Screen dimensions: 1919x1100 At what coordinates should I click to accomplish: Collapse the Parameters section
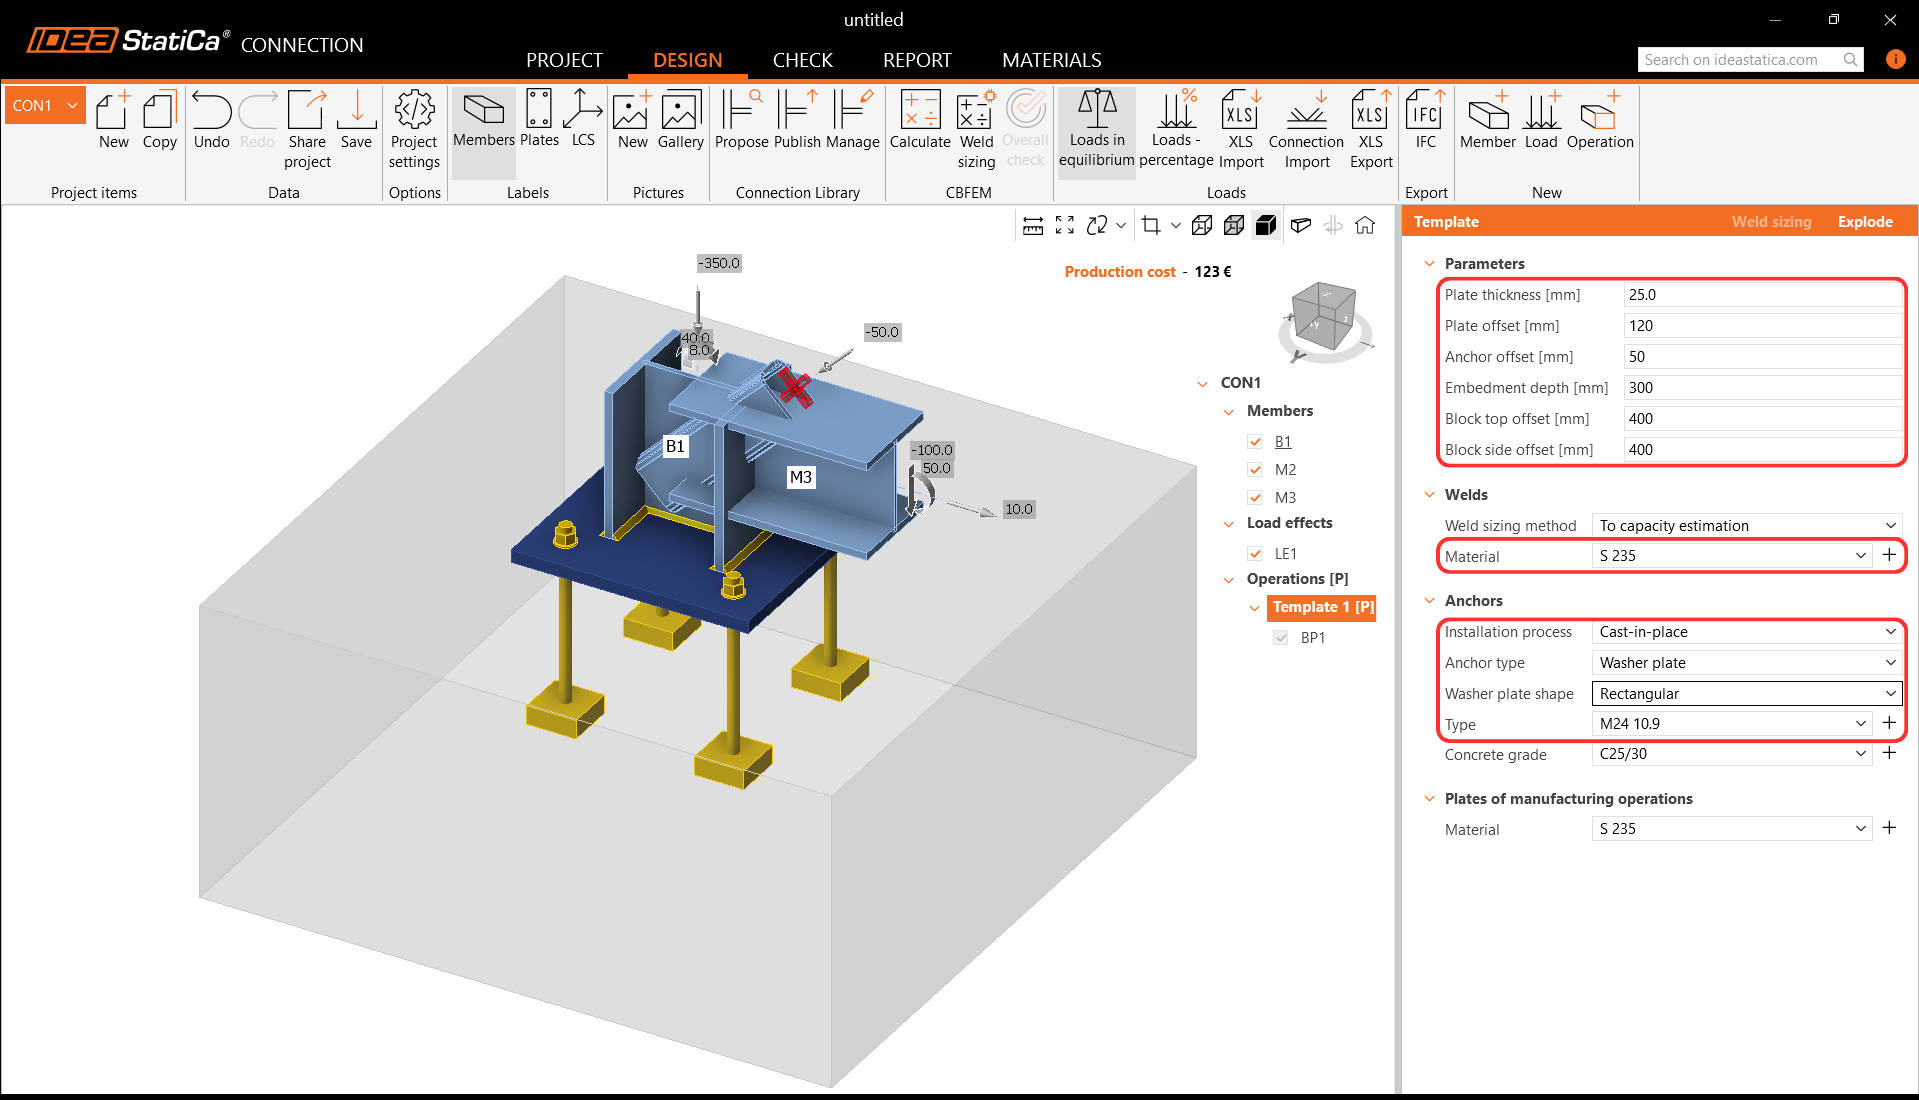(1429, 264)
